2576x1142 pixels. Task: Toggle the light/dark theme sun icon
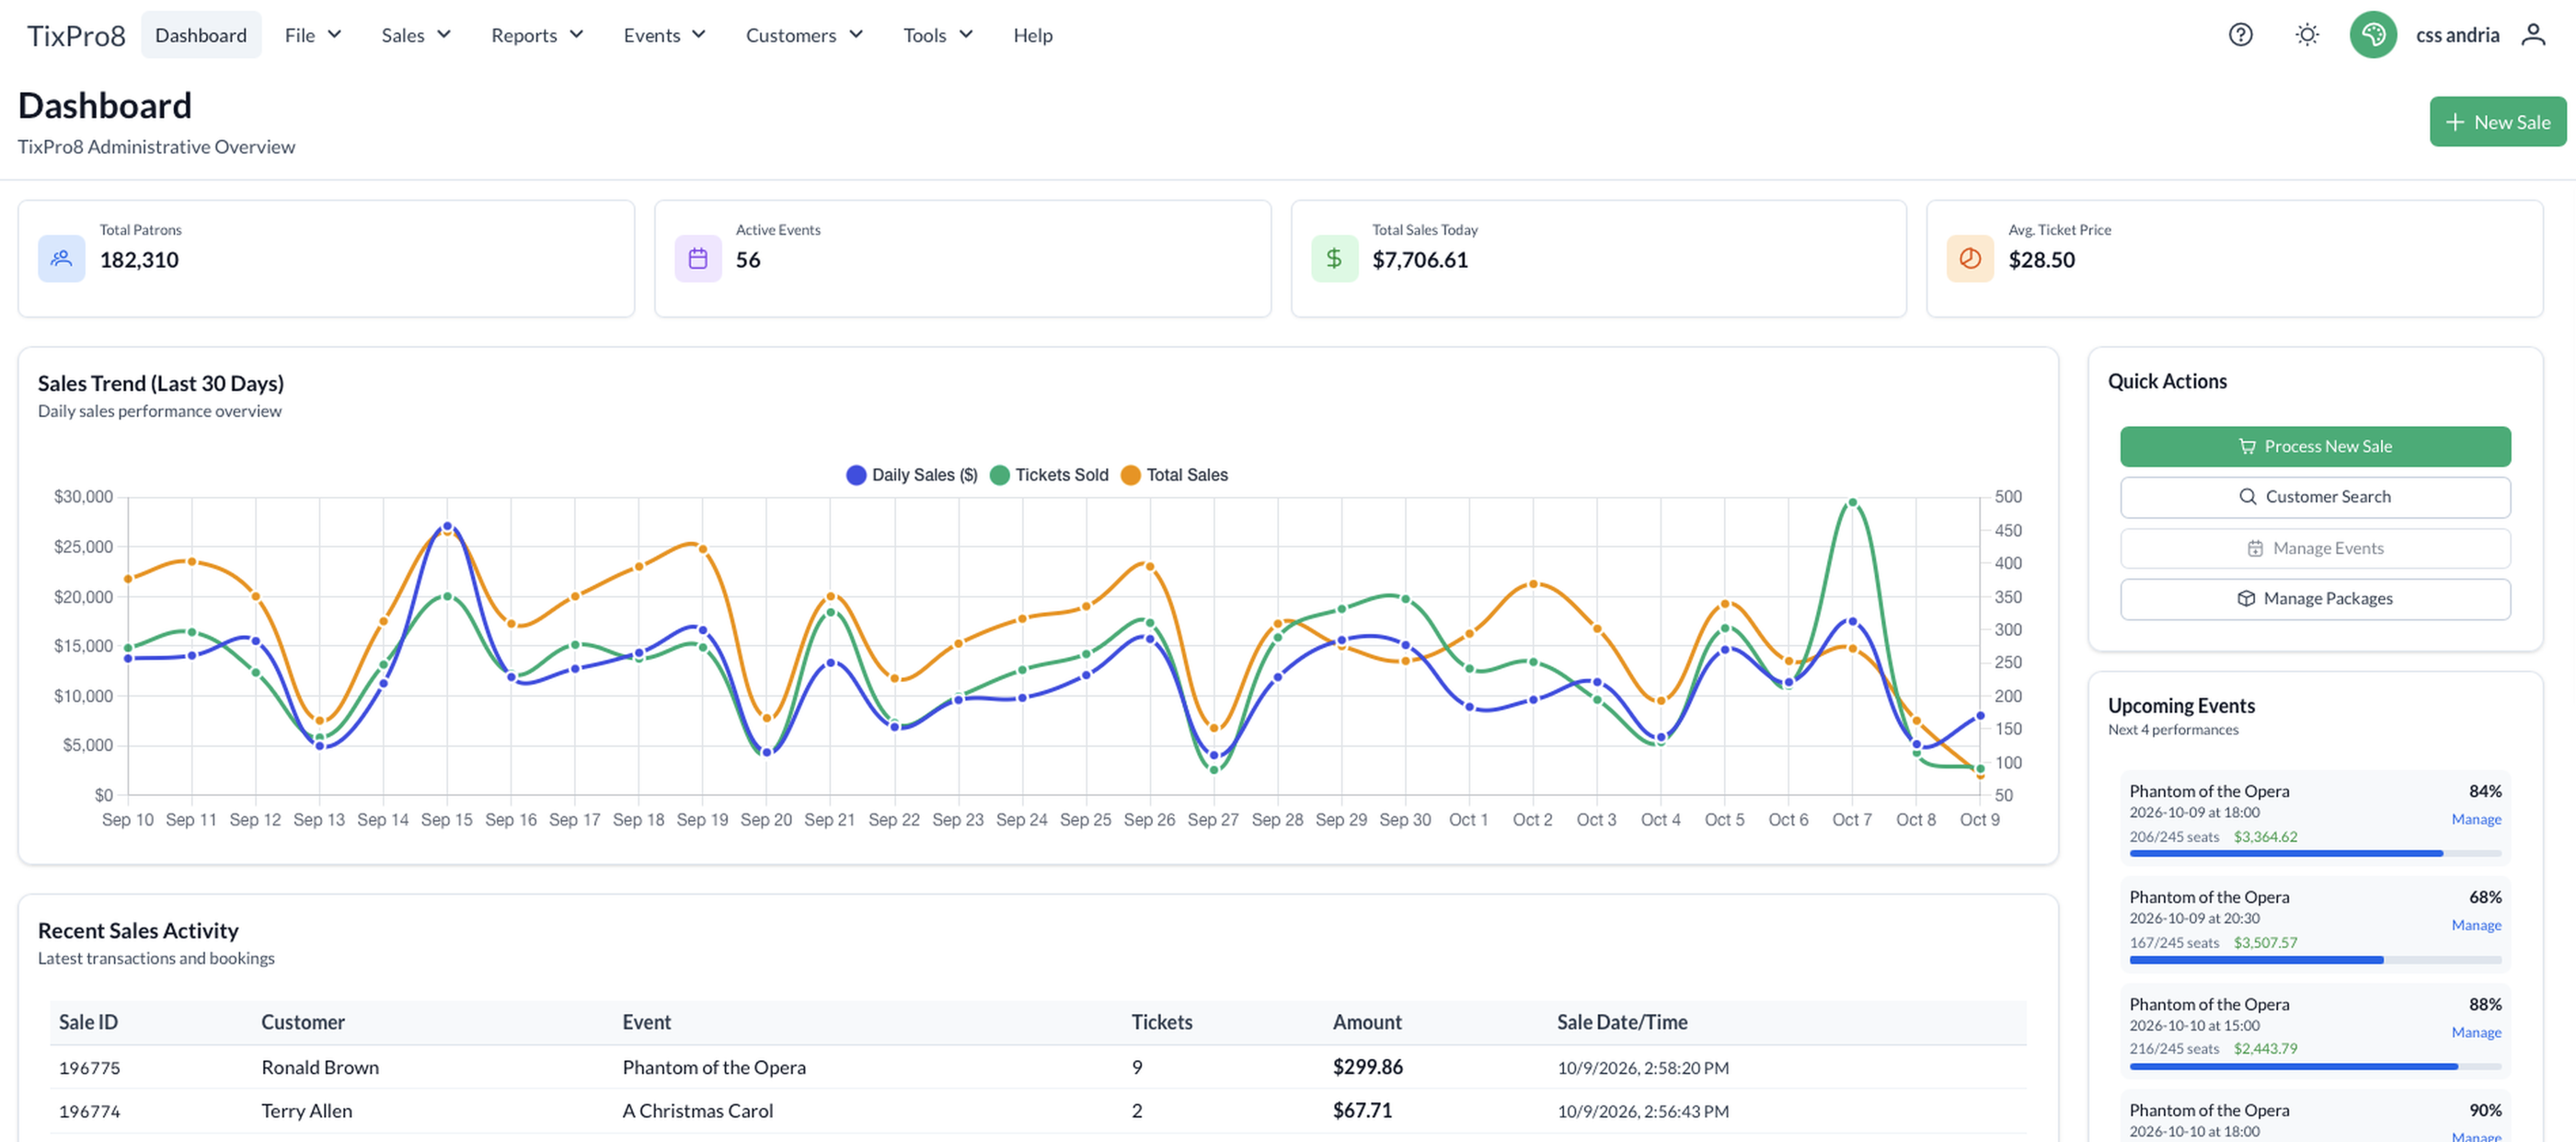click(2306, 35)
